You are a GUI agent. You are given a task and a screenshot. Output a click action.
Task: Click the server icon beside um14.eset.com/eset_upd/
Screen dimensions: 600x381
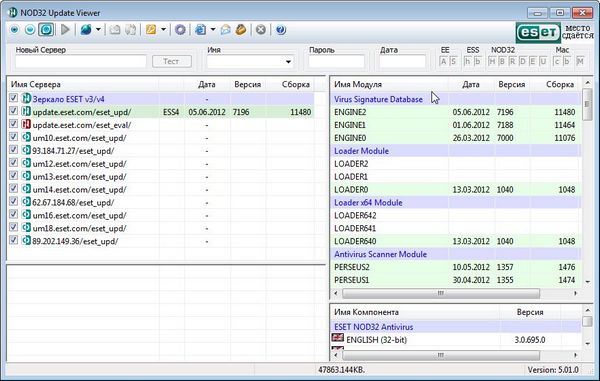[26, 189]
